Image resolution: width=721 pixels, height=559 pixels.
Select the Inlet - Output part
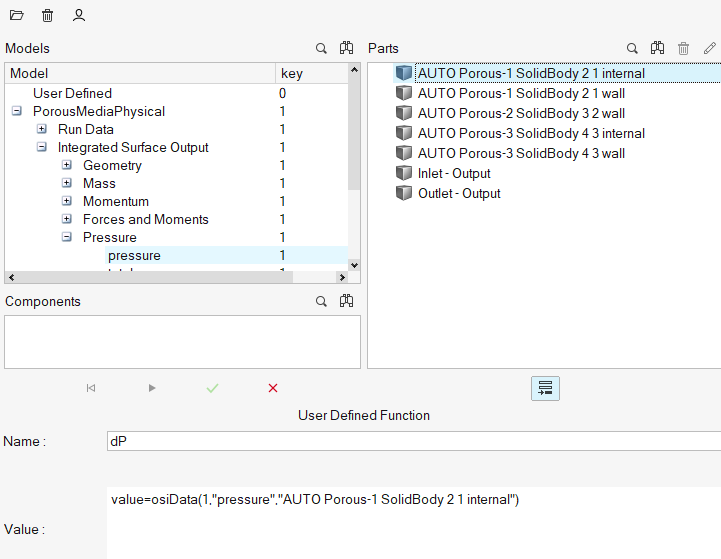coord(453,174)
